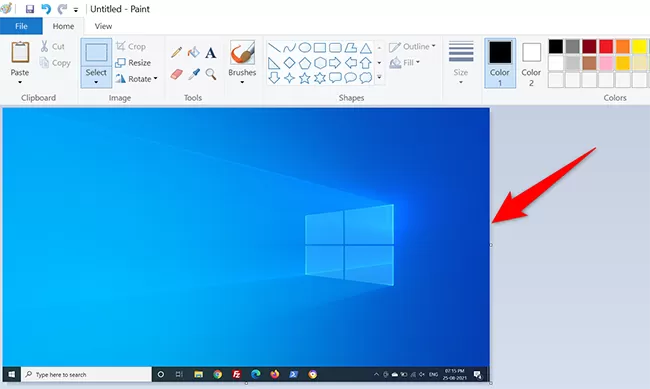Toggle Color 2 as active color

click(x=531, y=63)
